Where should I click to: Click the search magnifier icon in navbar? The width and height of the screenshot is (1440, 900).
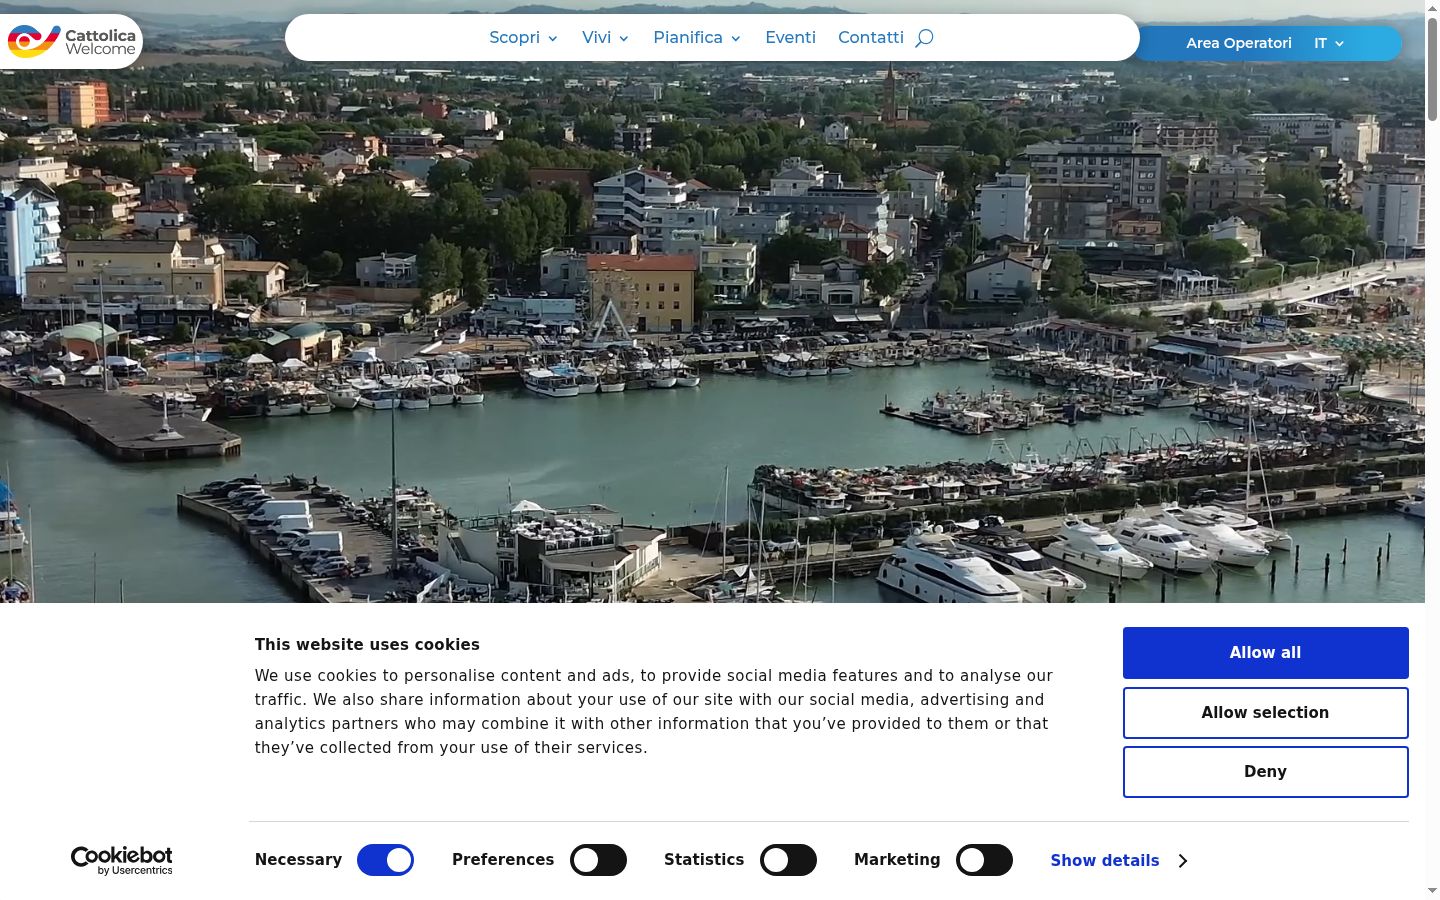(924, 38)
